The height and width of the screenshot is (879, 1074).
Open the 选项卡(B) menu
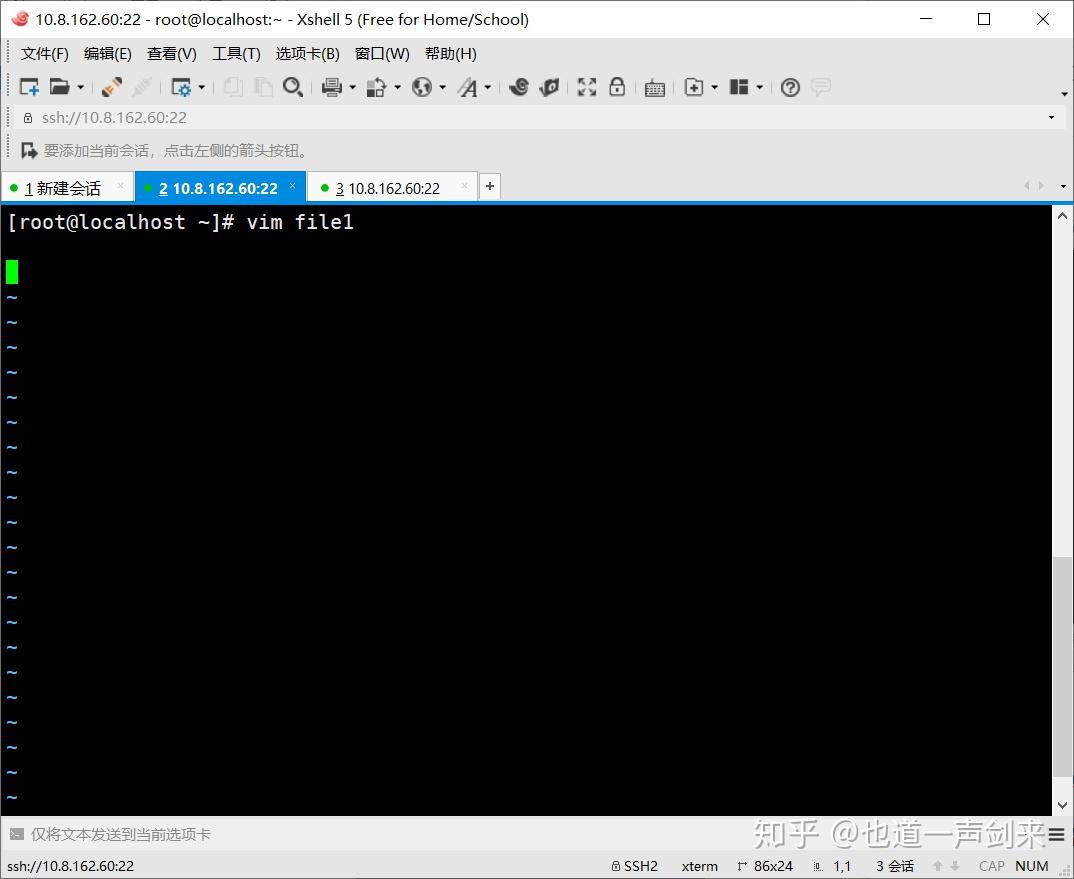pyautogui.click(x=308, y=53)
